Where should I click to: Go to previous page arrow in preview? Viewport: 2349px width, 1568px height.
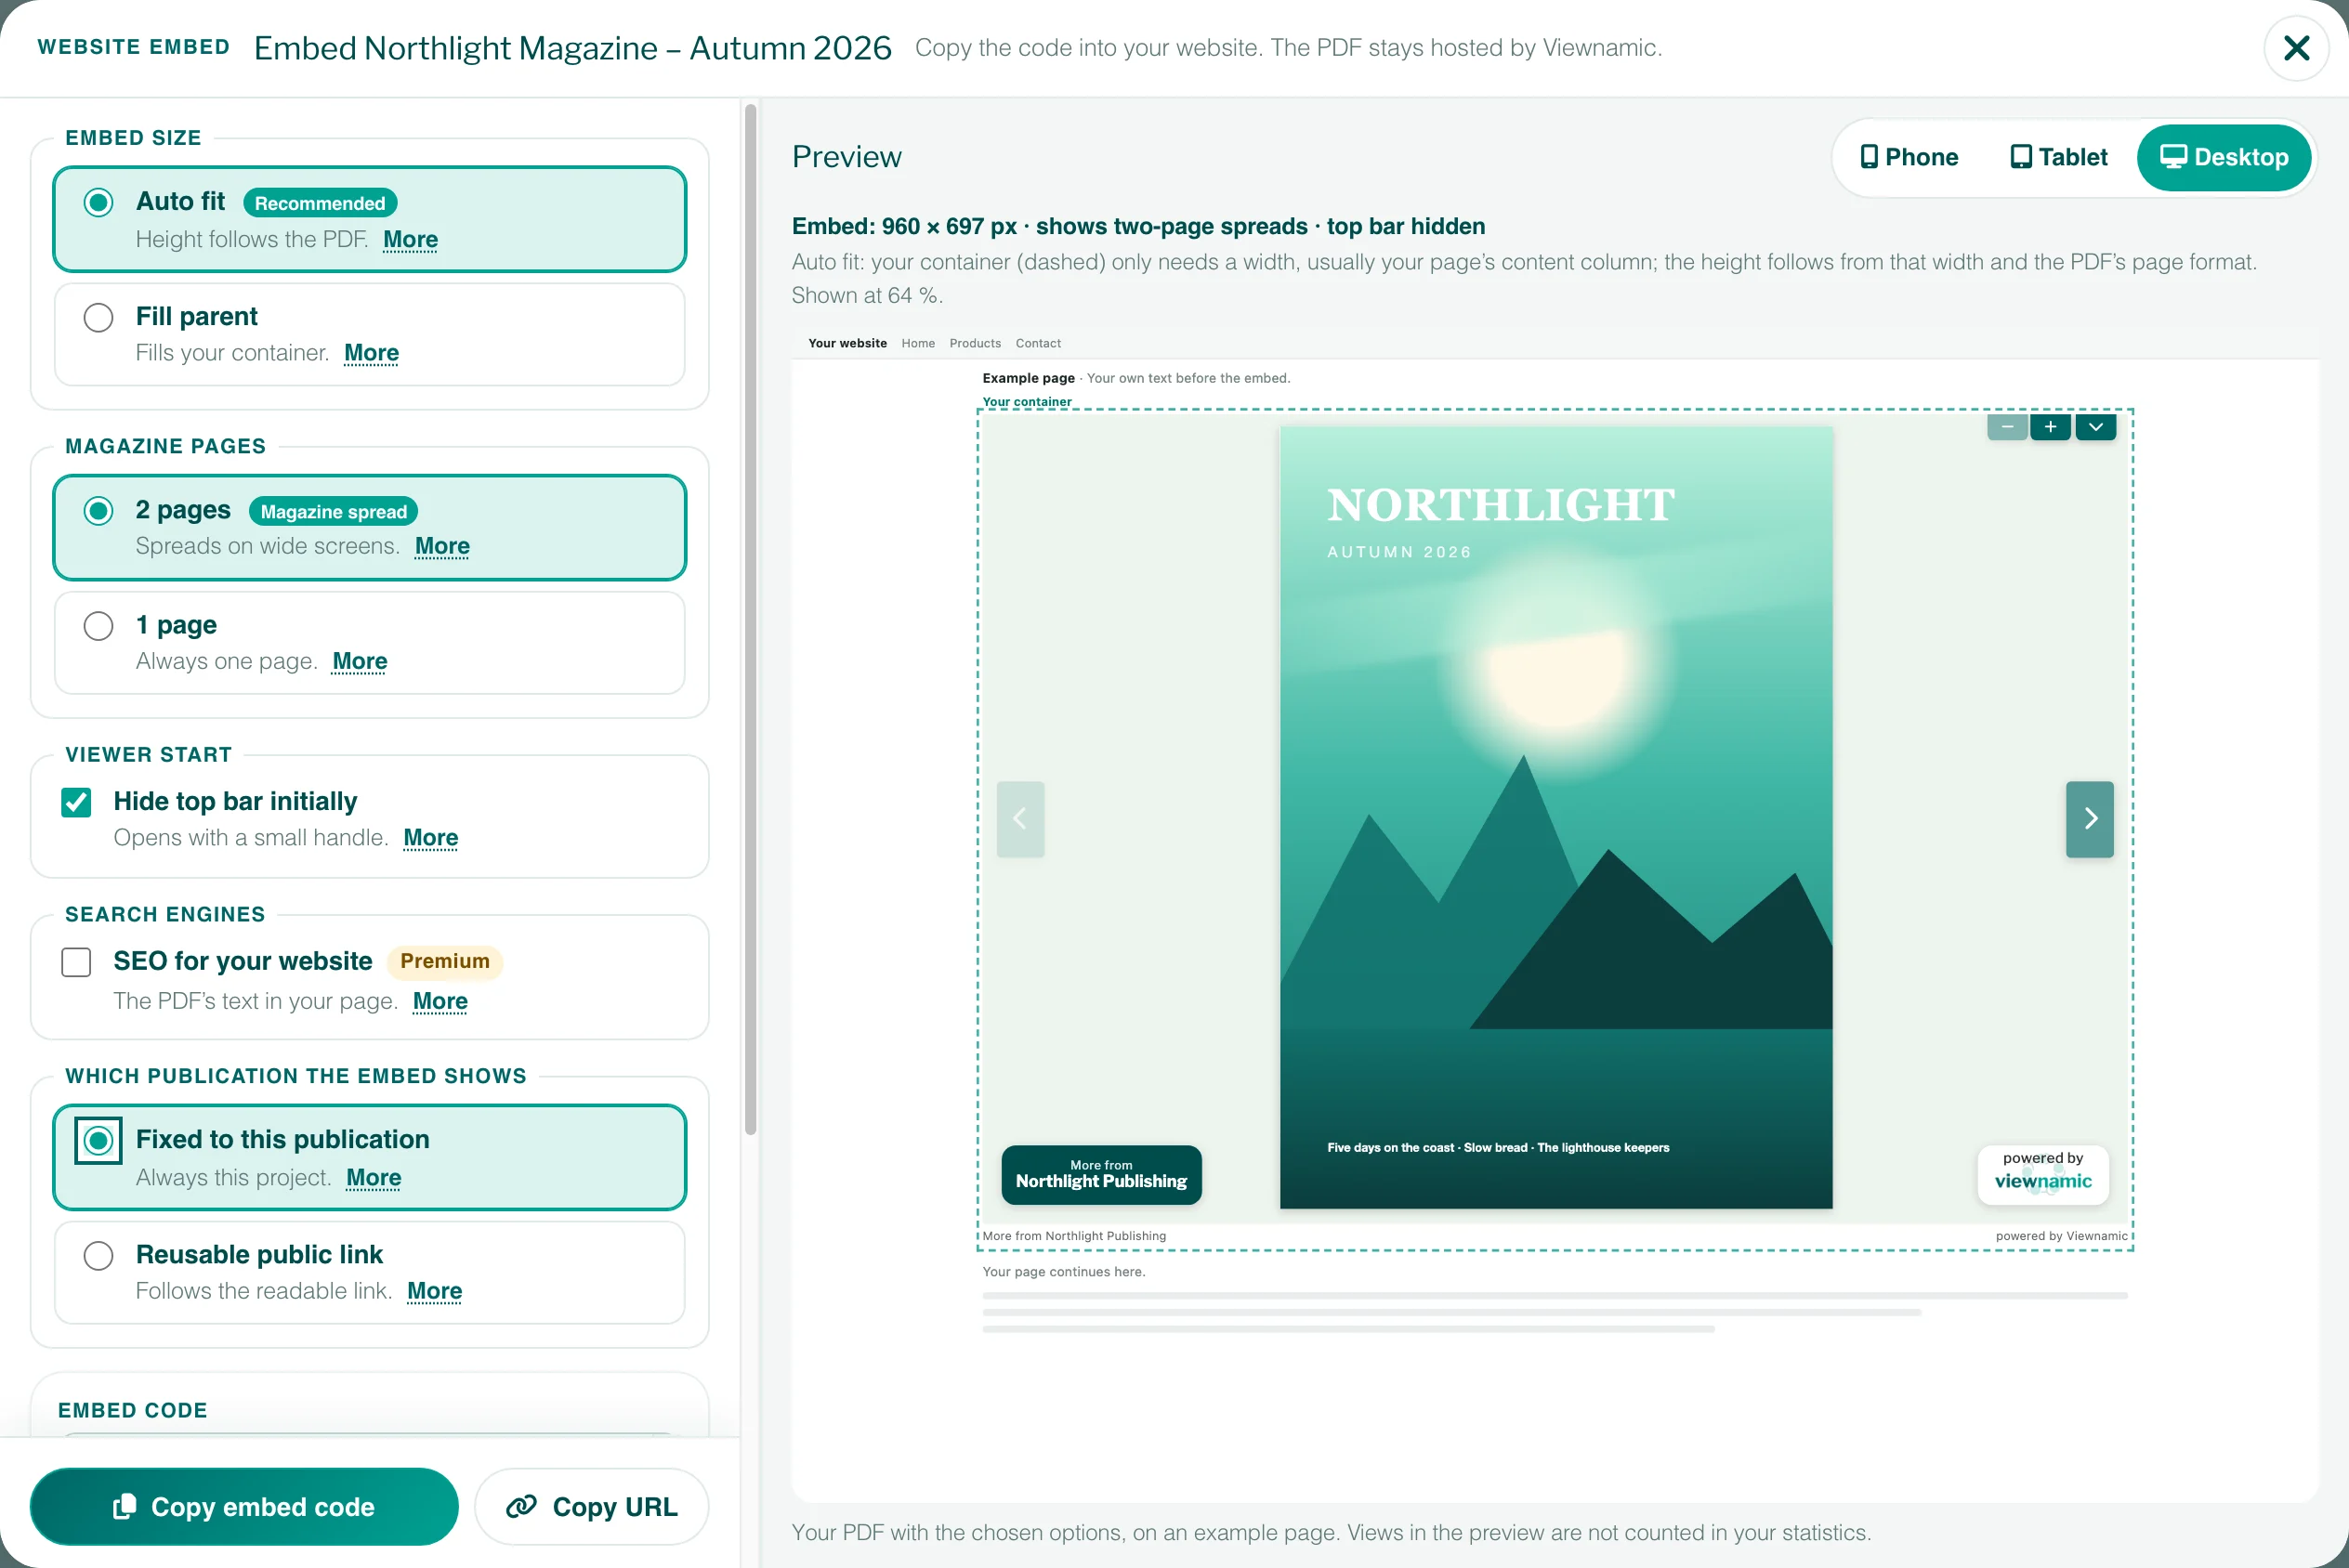pyautogui.click(x=1020, y=819)
